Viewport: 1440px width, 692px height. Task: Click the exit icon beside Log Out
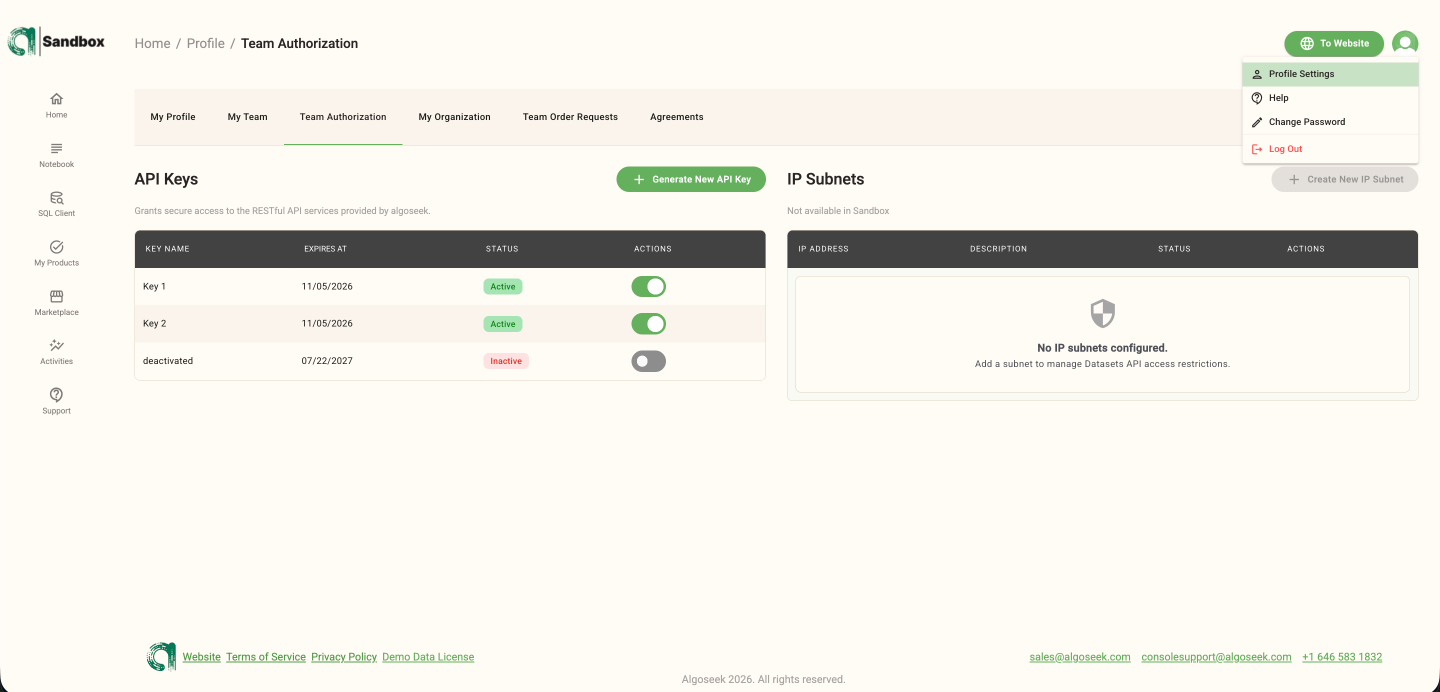[1257, 149]
